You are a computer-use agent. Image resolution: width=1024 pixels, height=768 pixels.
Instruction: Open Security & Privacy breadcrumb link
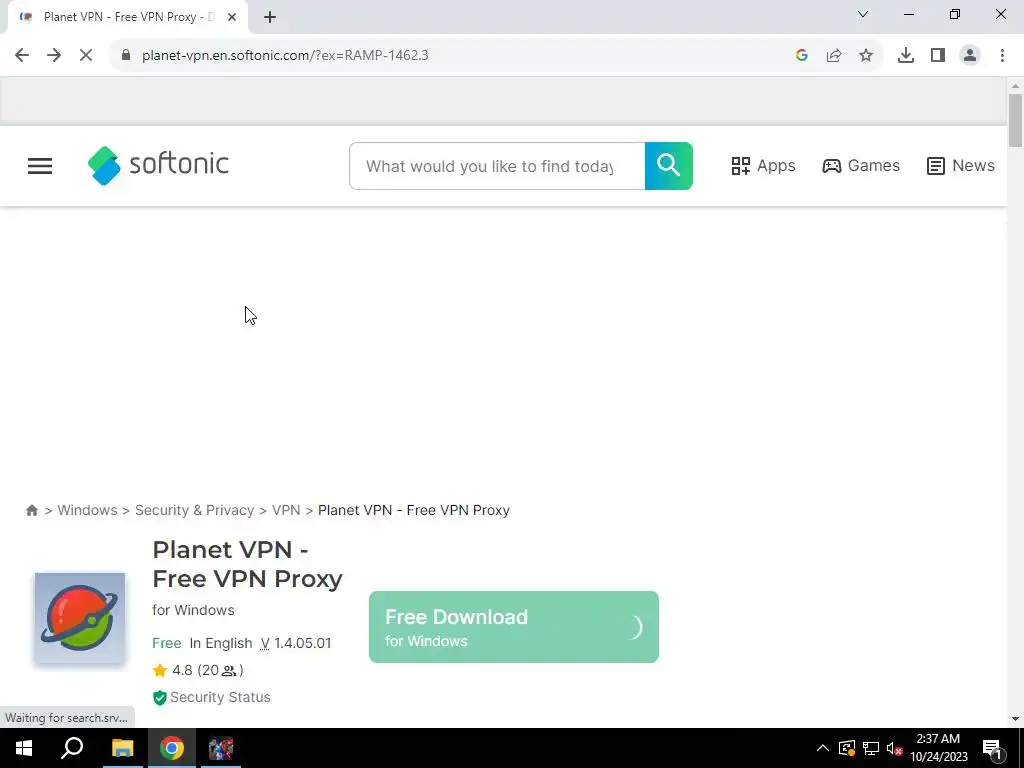pos(195,510)
